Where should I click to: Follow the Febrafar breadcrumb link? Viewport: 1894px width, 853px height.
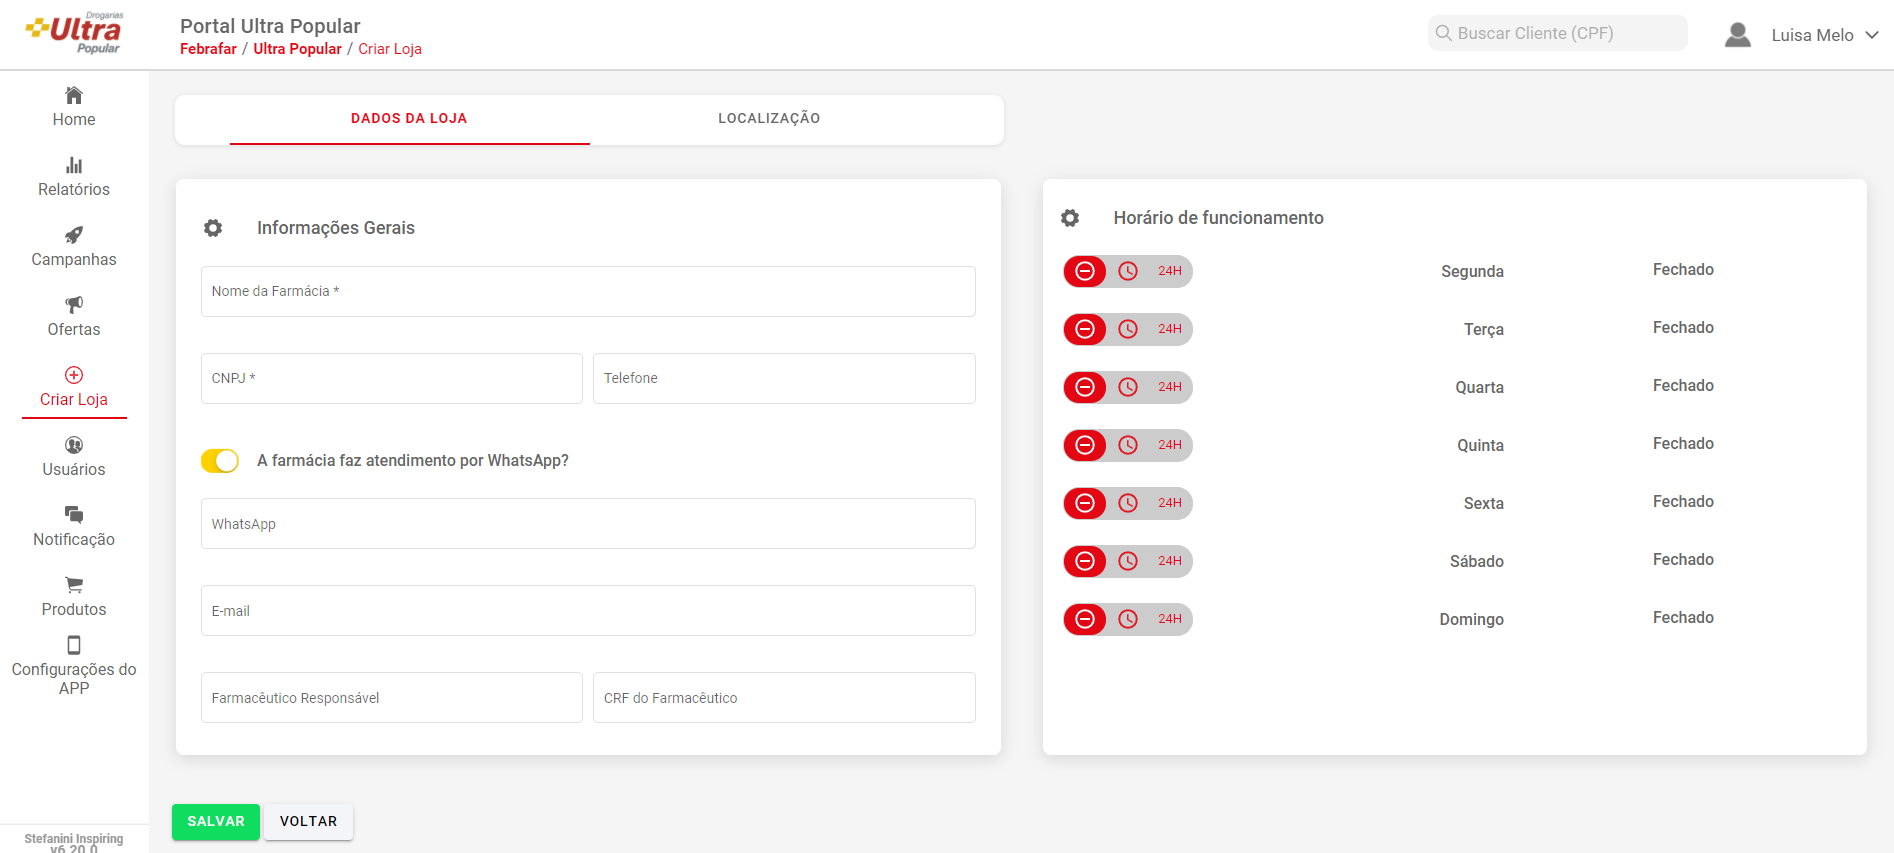click(208, 49)
